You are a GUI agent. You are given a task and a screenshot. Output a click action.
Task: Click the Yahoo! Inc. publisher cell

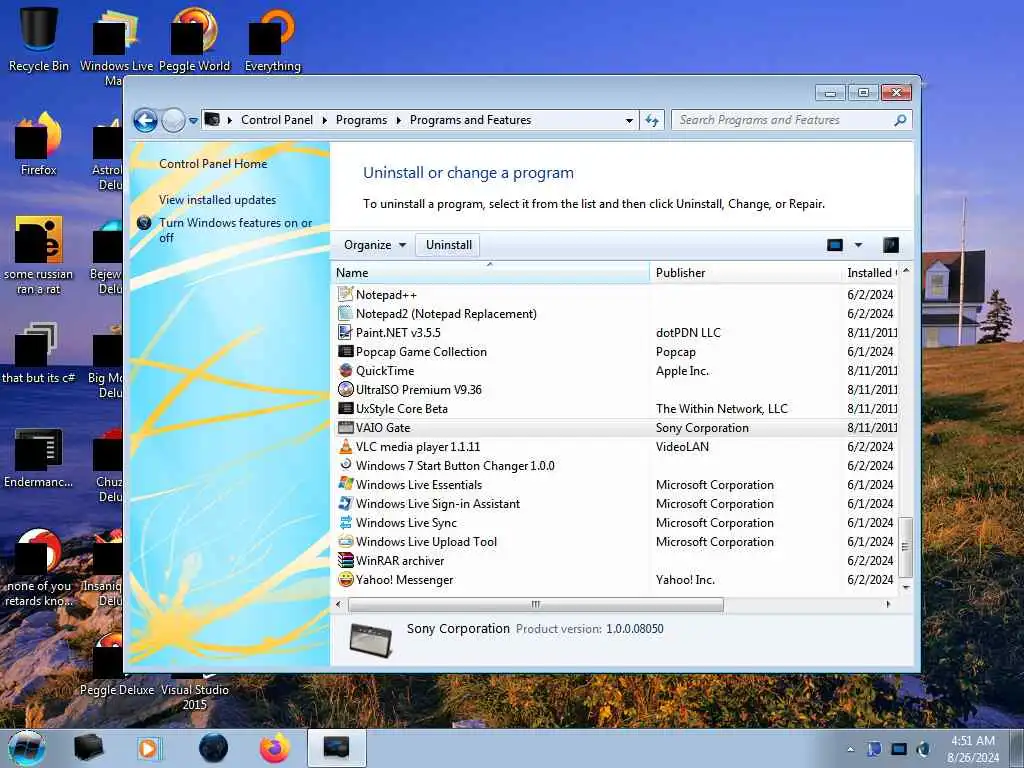[x=685, y=579]
